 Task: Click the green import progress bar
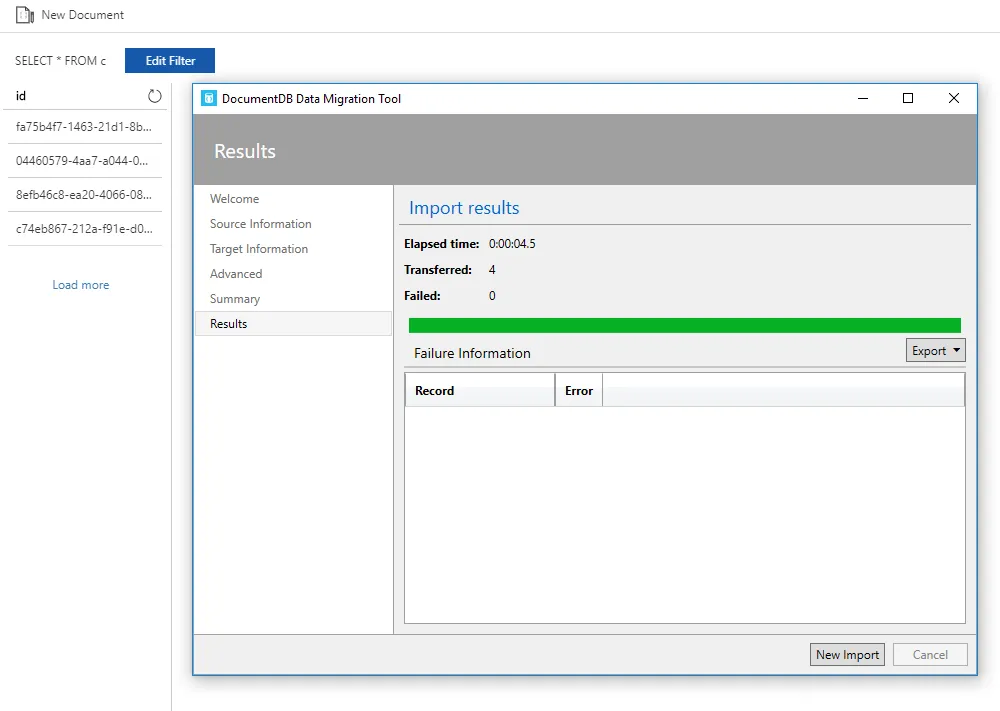click(684, 325)
